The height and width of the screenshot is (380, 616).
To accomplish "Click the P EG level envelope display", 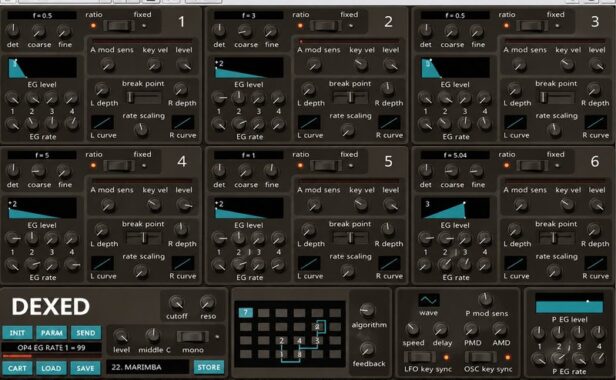I will 569,303.
